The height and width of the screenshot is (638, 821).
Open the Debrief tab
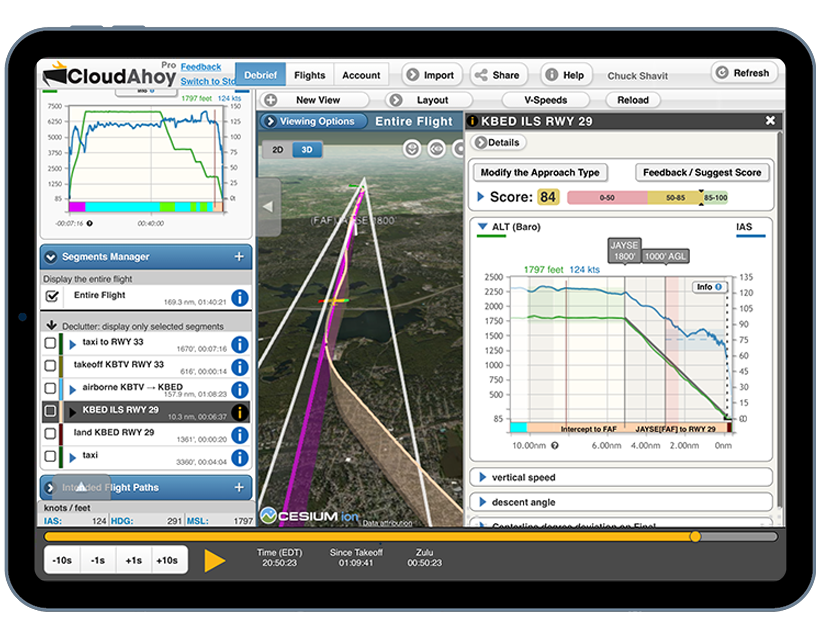point(260,75)
